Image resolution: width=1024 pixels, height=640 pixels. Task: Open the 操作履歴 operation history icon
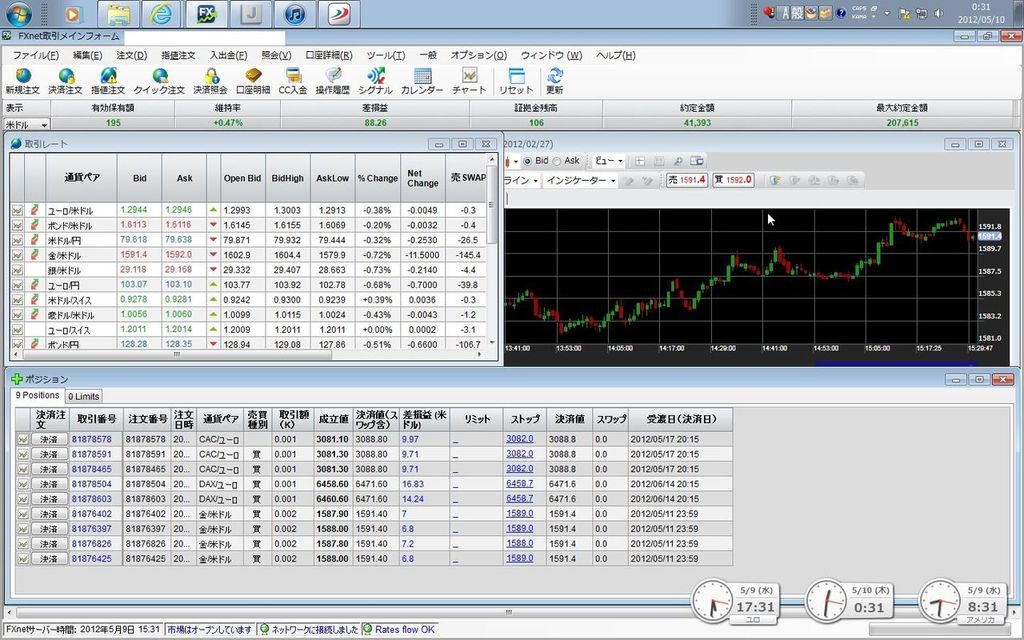pos(332,82)
